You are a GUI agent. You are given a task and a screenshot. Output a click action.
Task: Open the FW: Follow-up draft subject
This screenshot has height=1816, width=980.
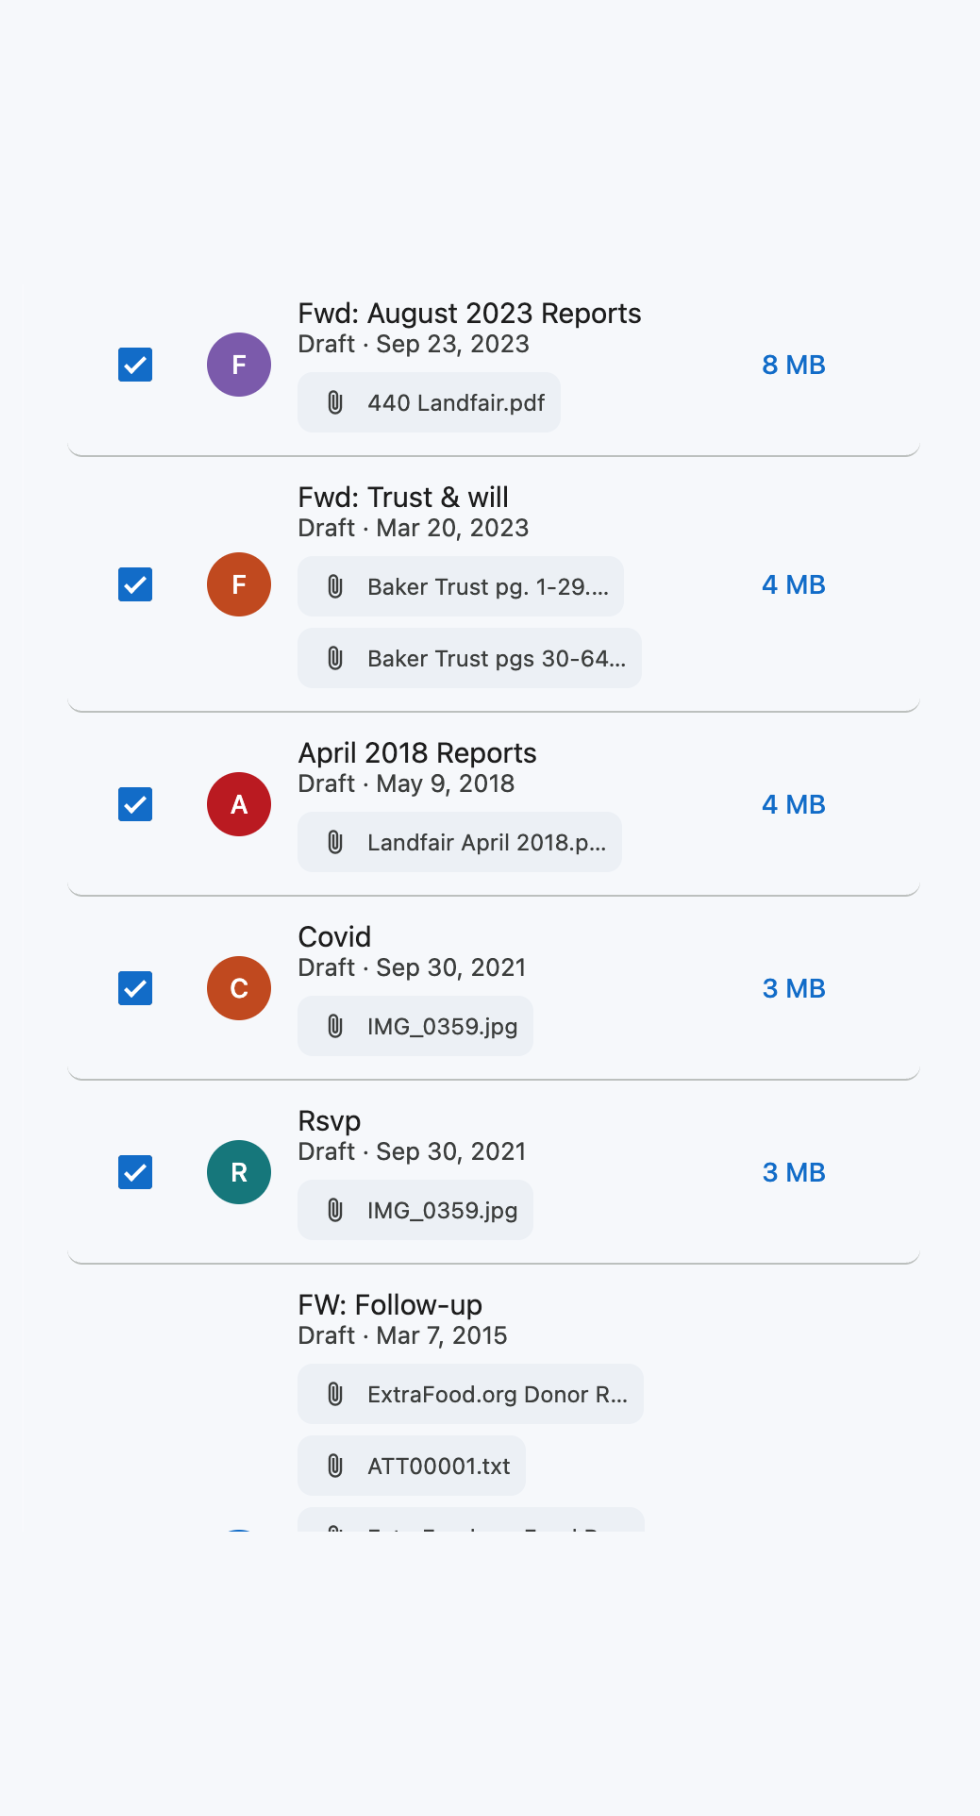(390, 1305)
